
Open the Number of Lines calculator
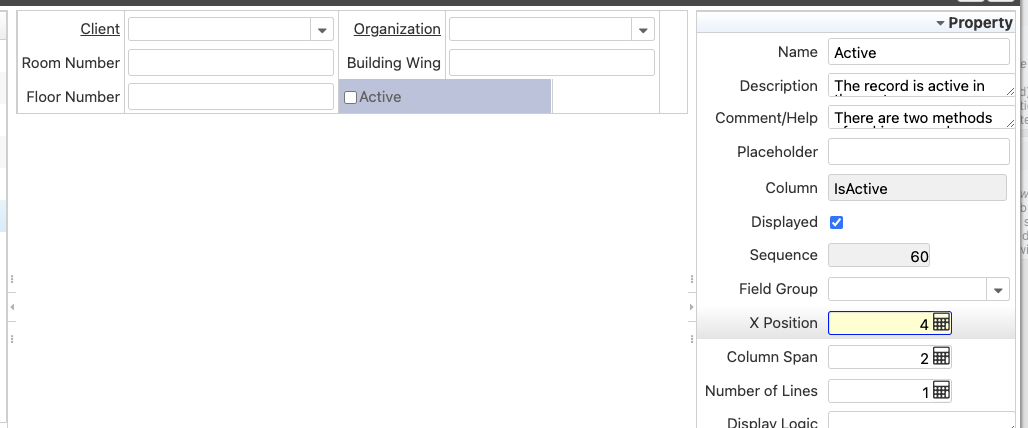941,391
